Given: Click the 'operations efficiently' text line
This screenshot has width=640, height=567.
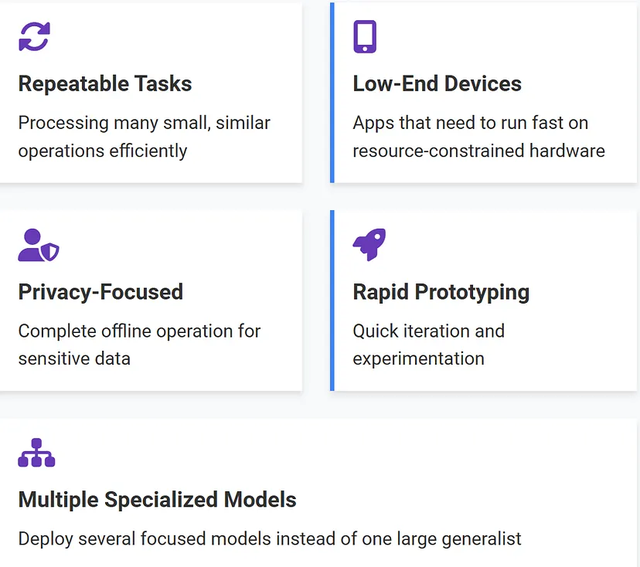Looking at the screenshot, I should [x=102, y=151].
